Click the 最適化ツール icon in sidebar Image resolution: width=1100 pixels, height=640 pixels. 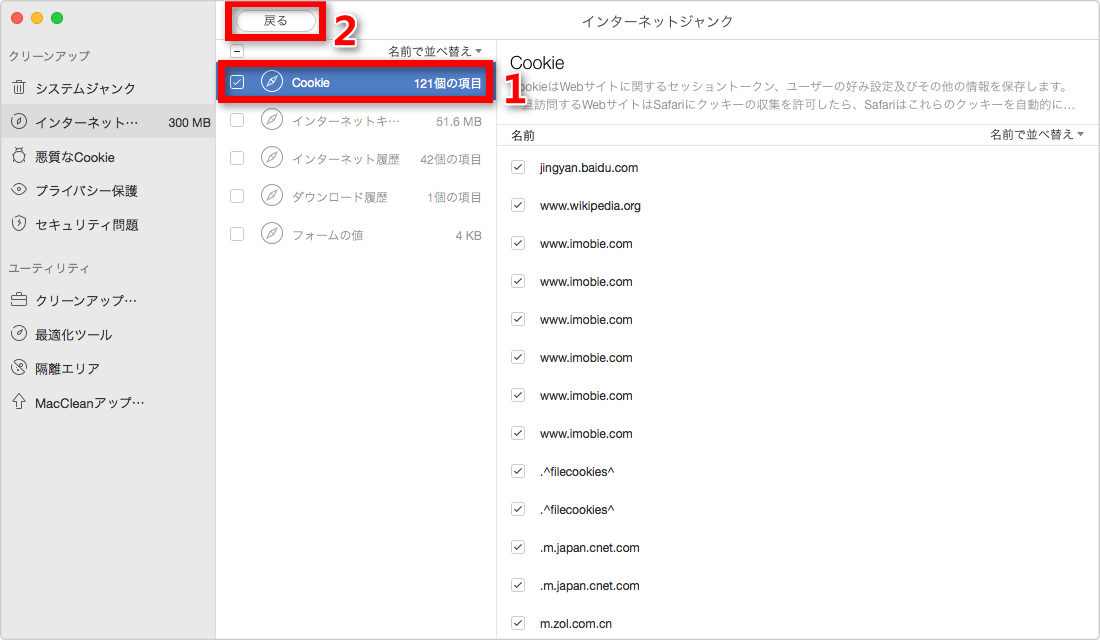point(19,334)
